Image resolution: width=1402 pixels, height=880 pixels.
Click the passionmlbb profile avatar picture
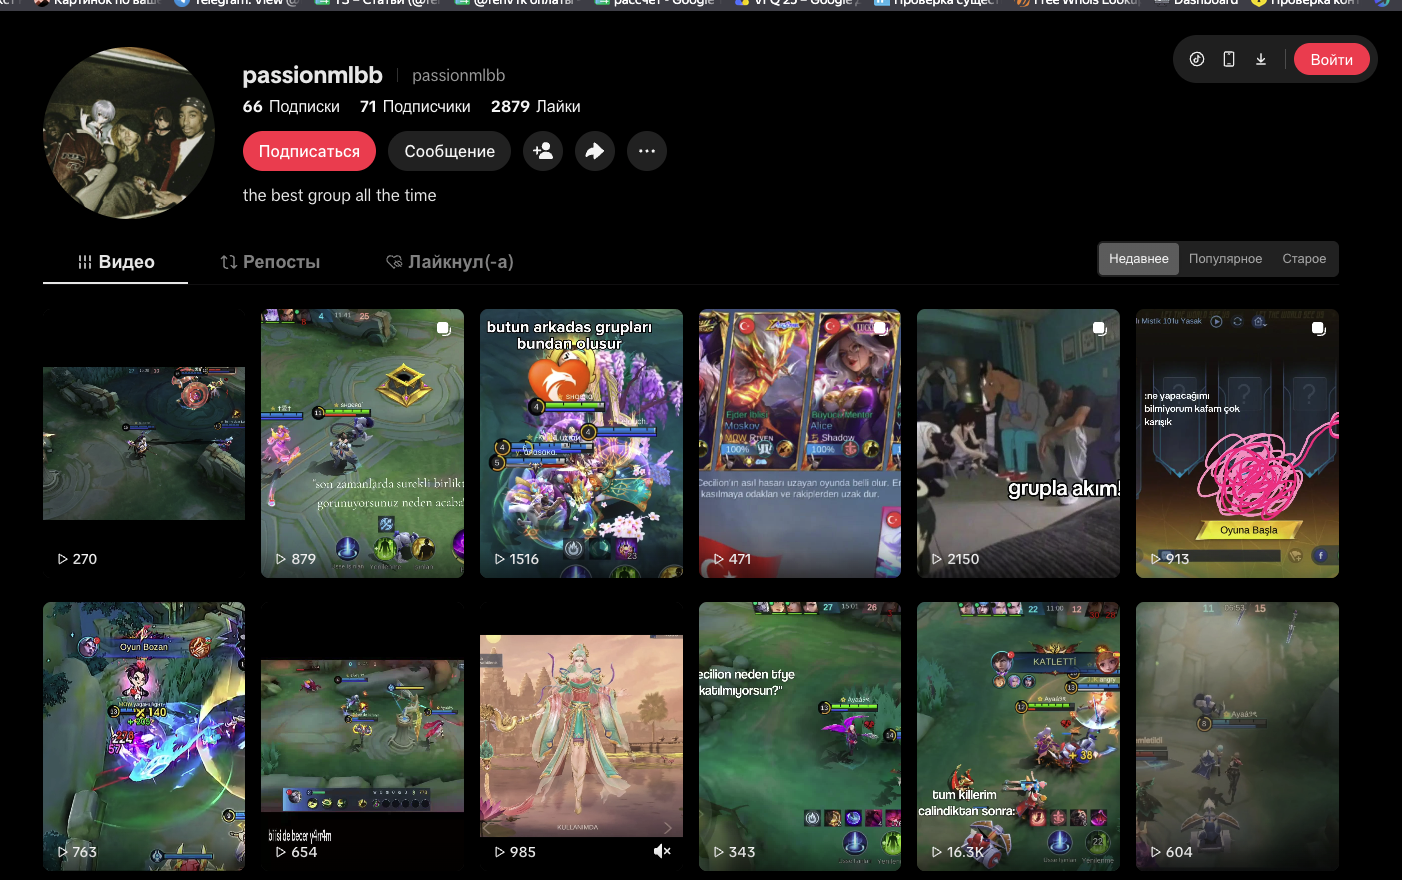click(x=129, y=133)
